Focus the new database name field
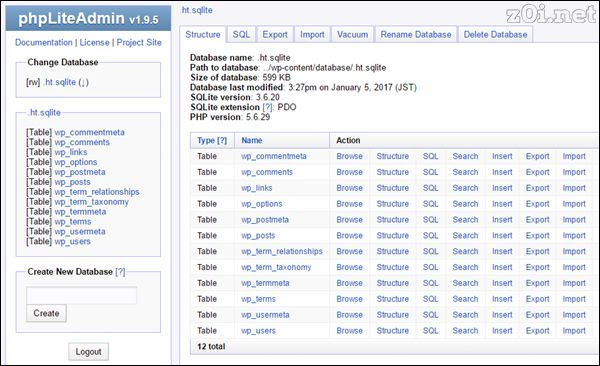 (82, 296)
